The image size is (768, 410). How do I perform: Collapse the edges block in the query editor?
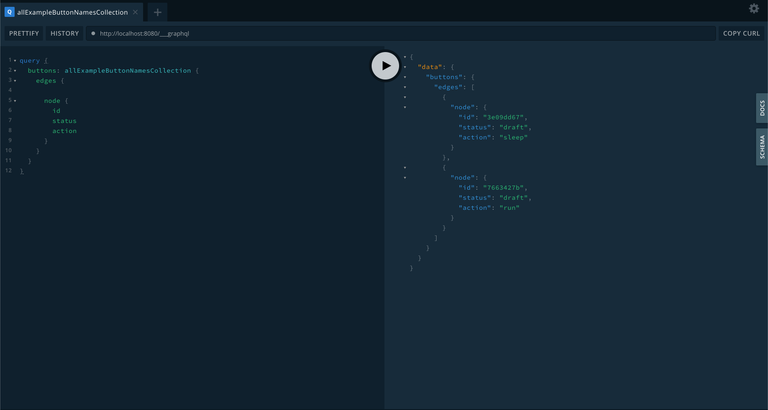pyautogui.click(x=15, y=81)
